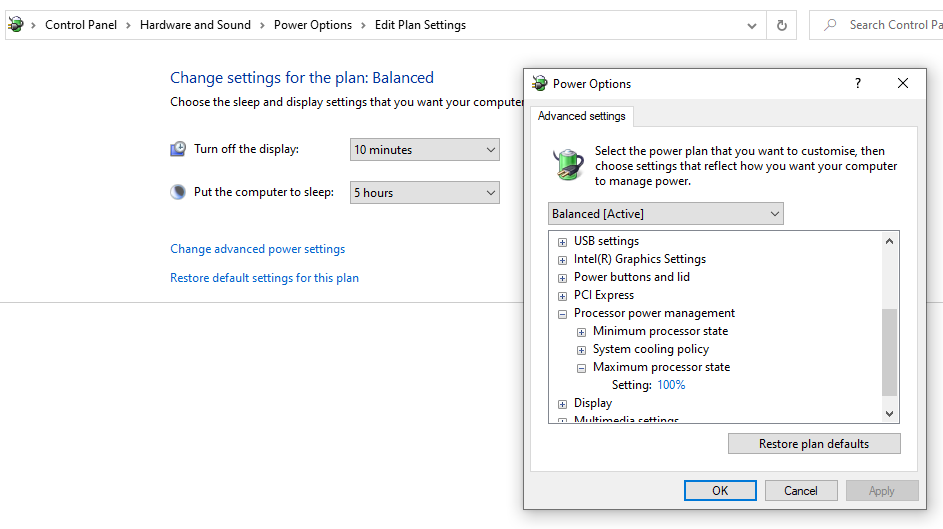The width and height of the screenshot is (943, 529).
Task: Expand the Power buttons and lid node
Action: (562, 278)
